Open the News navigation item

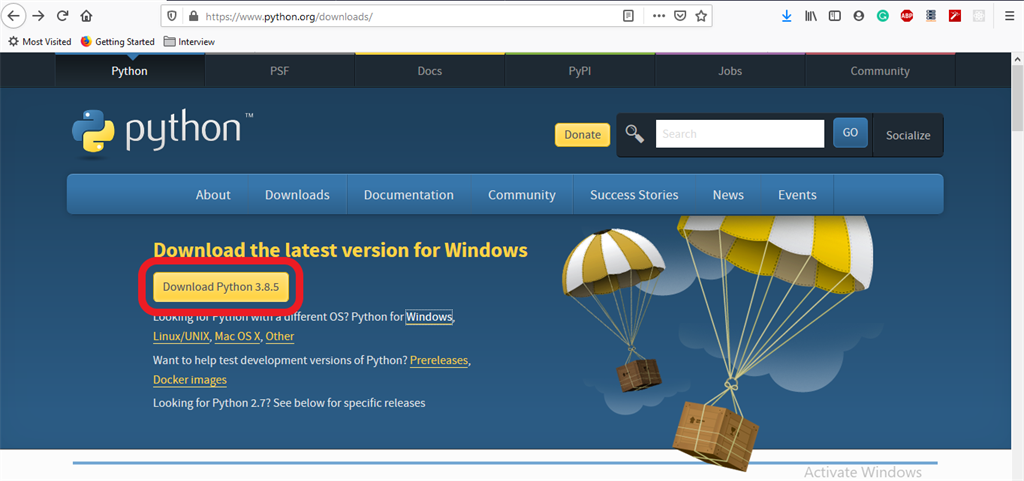(728, 194)
